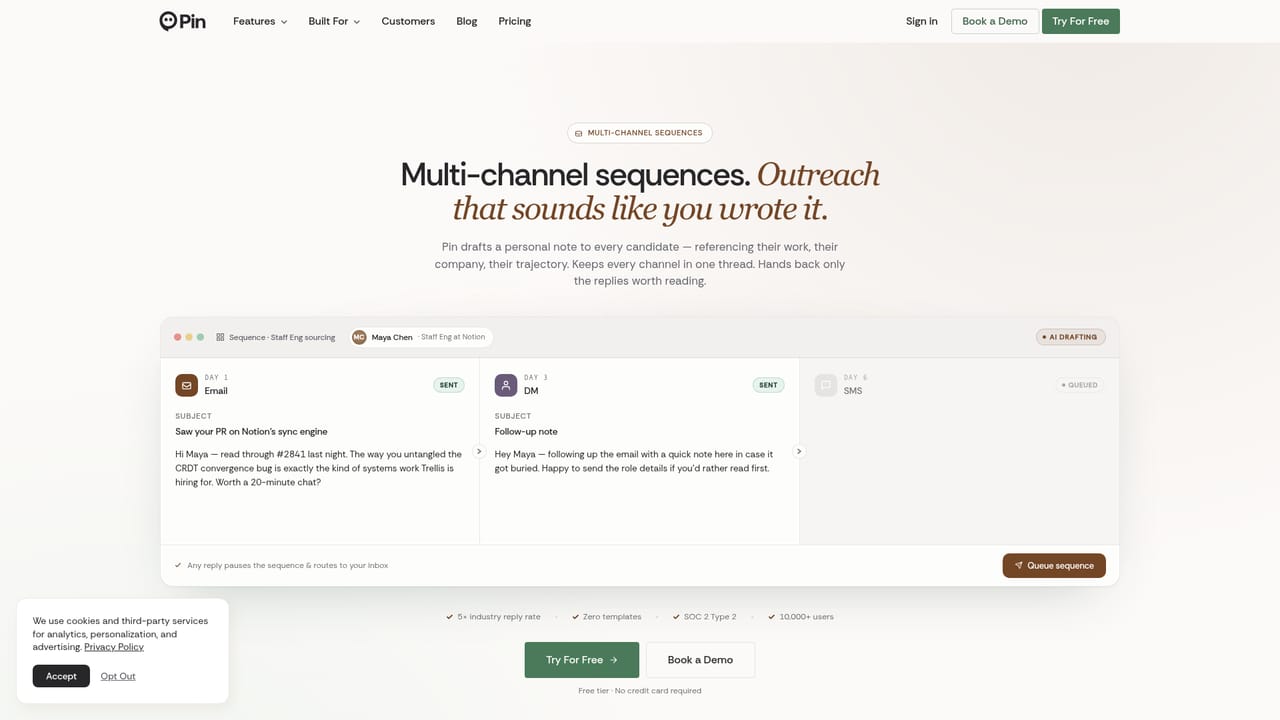Click the red window dot
Screen dimensions: 1280x720
point(178,337)
